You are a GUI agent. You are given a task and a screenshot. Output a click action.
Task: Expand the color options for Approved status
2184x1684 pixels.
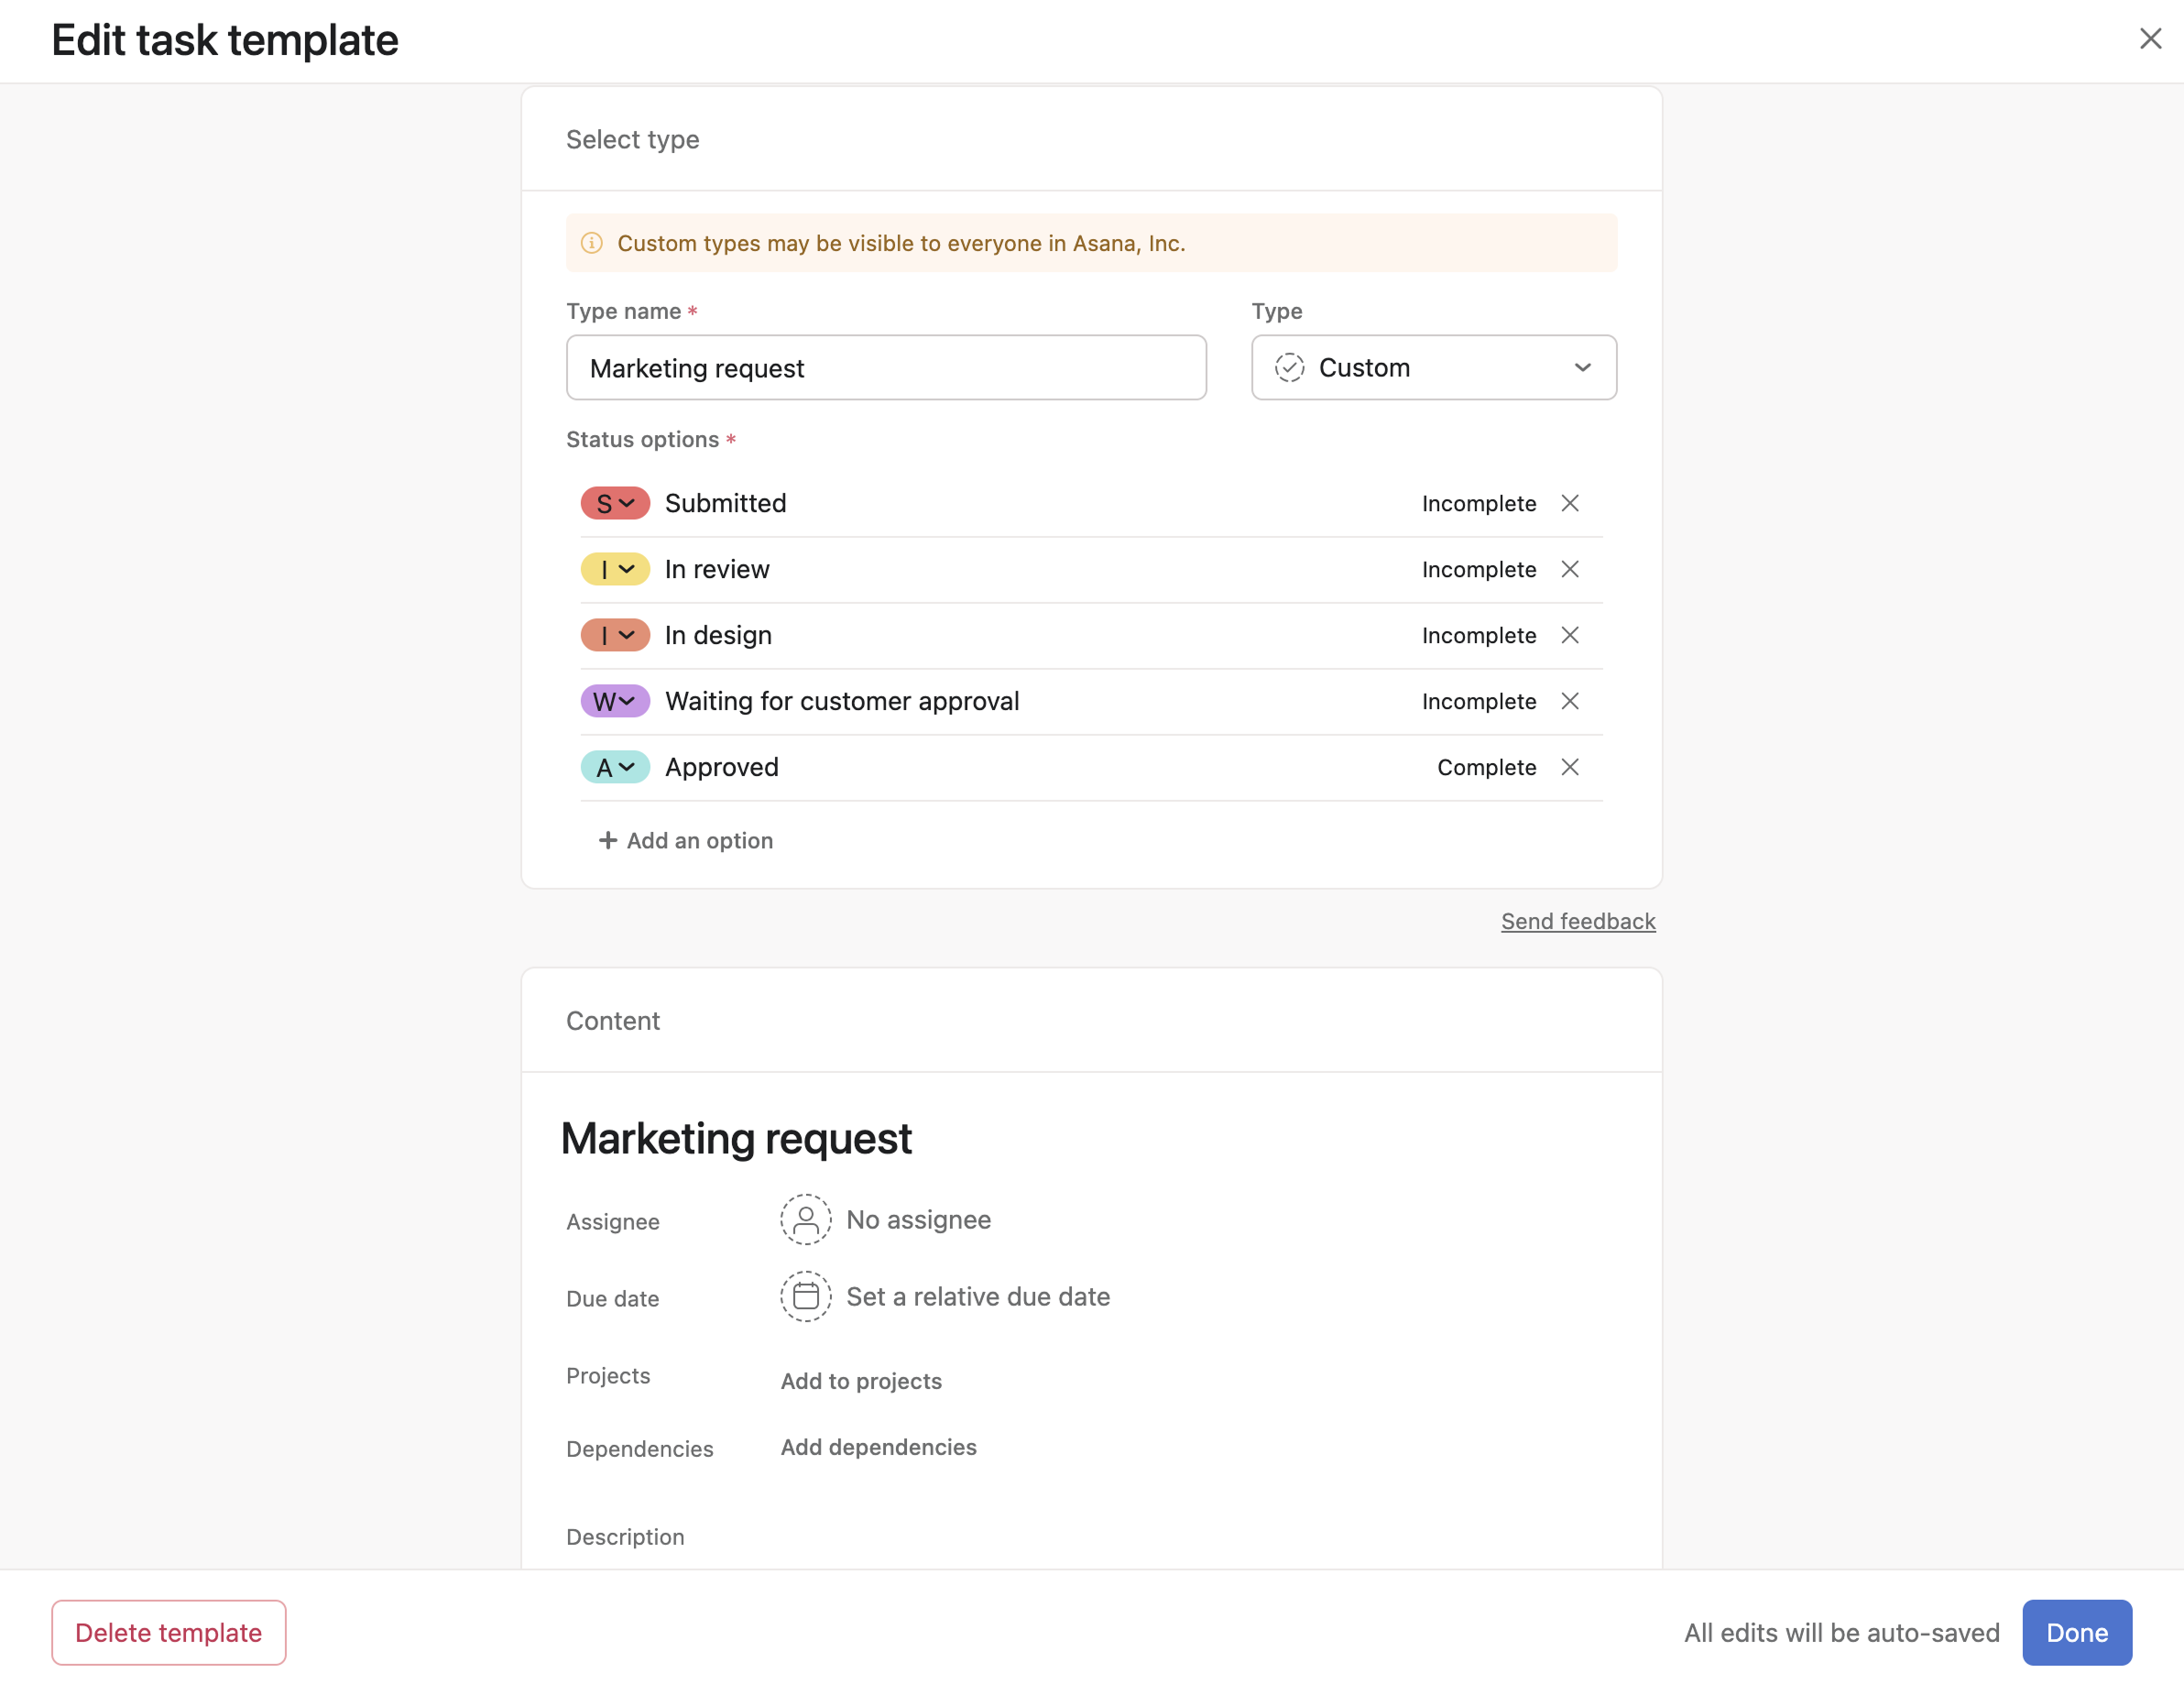coord(628,767)
